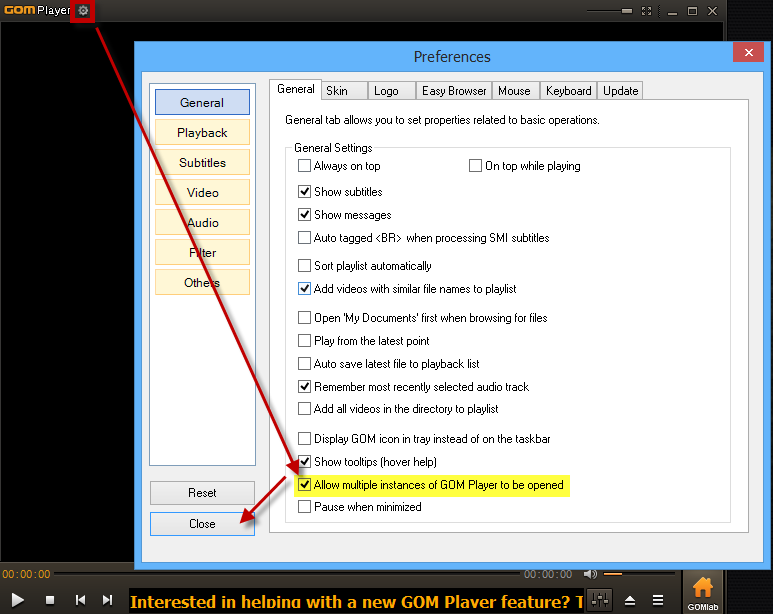Switch to the Keyboard tab
The image size is (773, 614).
pos(568,91)
